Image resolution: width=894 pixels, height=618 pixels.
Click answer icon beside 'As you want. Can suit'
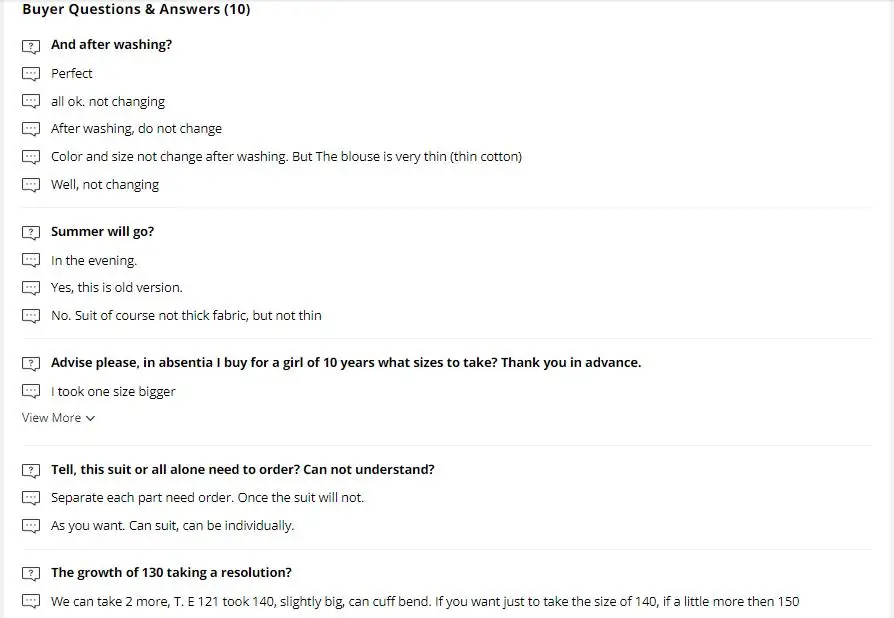point(31,526)
